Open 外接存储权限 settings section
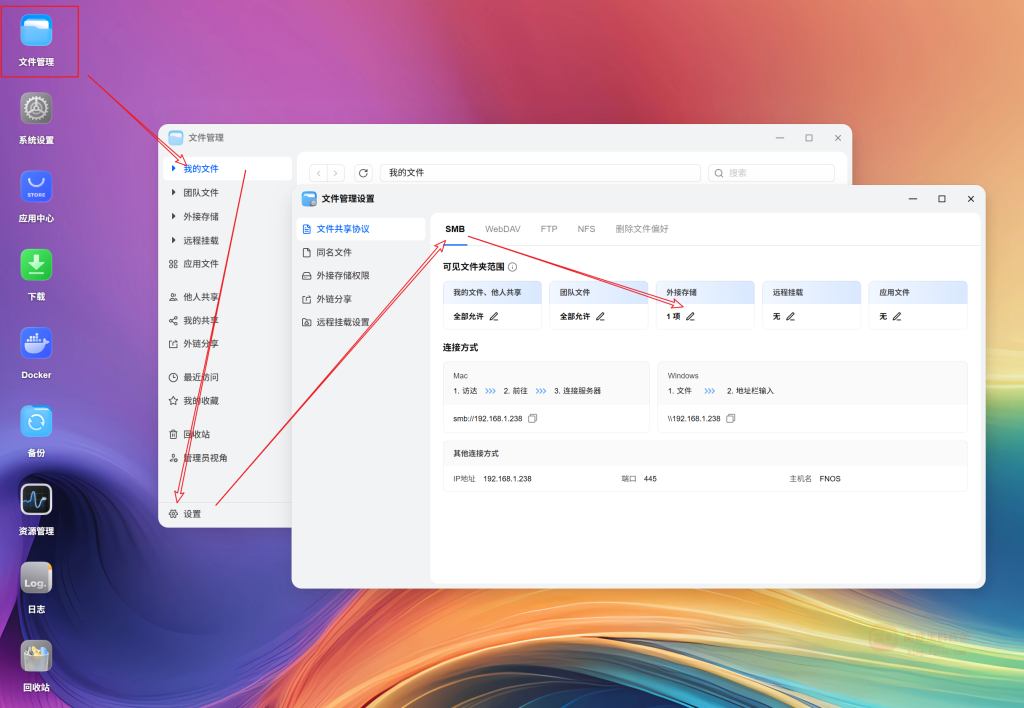 click(x=342, y=275)
